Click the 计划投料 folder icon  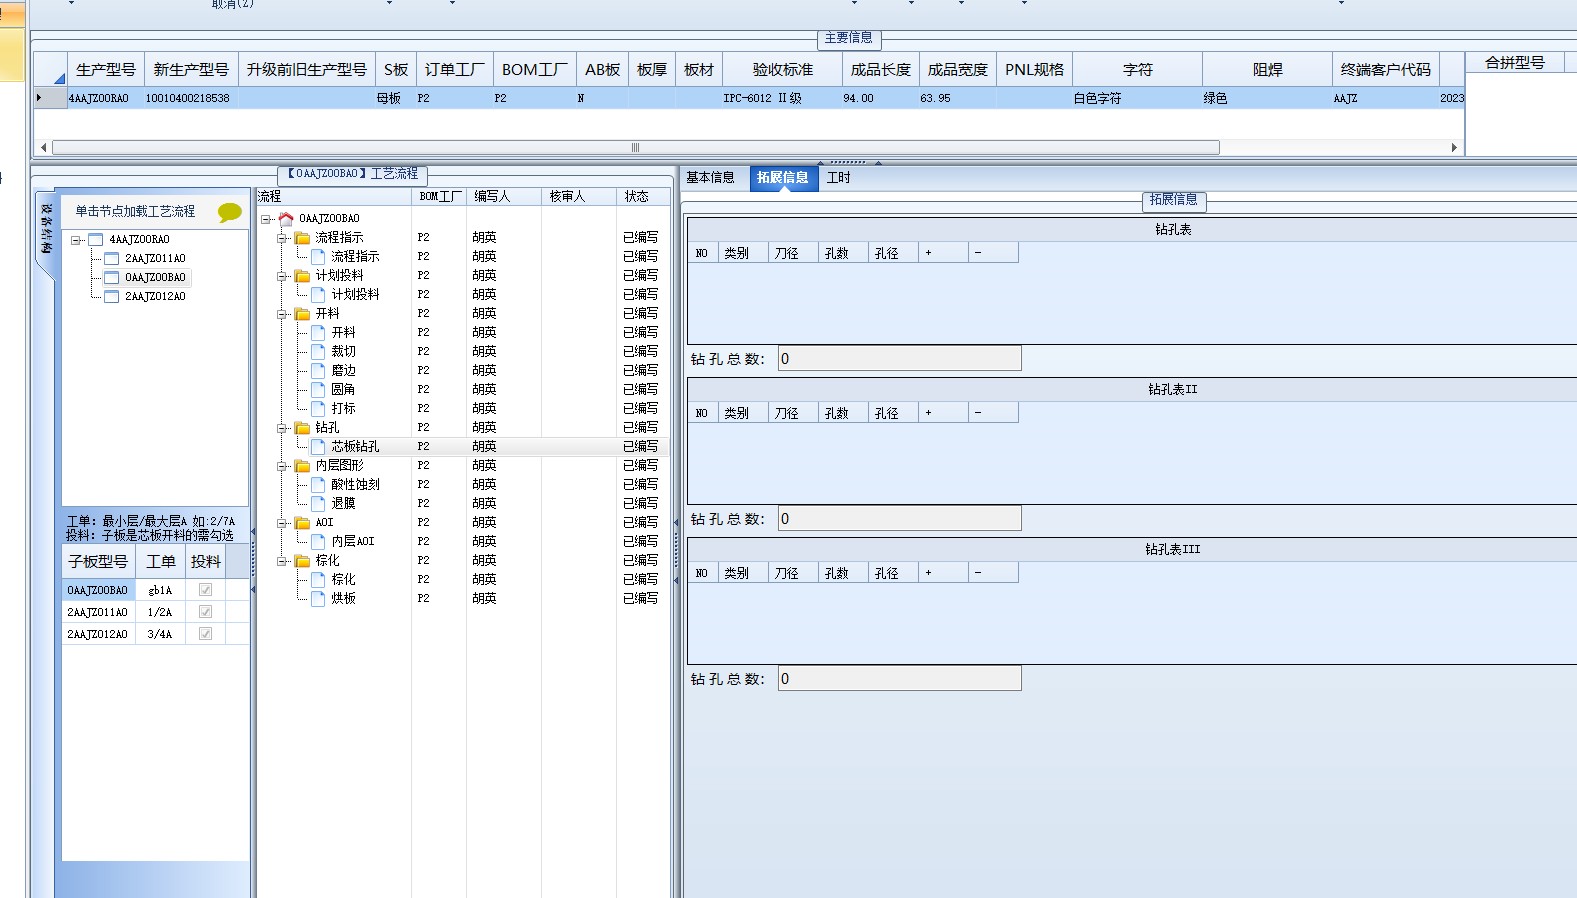click(302, 275)
